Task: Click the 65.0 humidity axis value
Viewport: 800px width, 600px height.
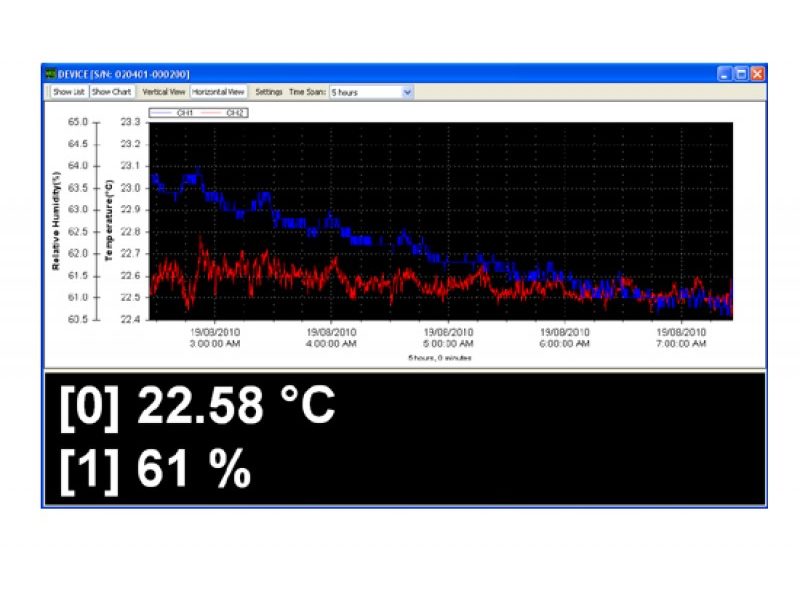Action: (78, 122)
